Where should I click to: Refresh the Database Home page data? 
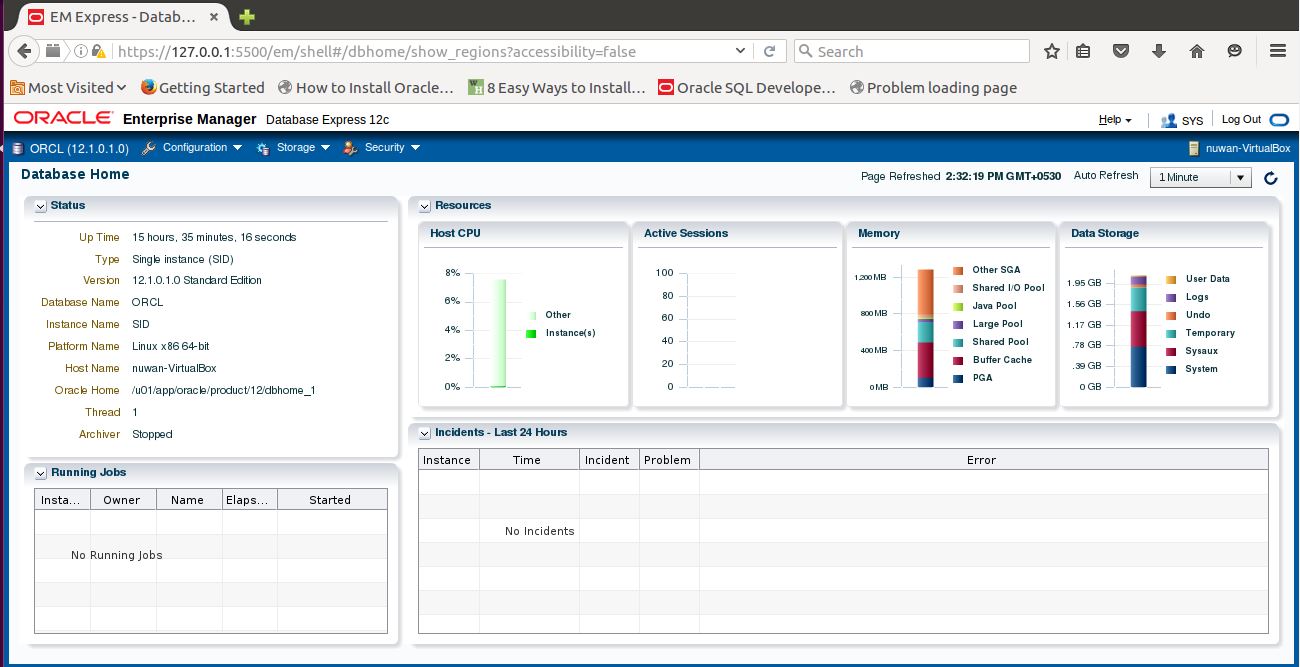1271,178
